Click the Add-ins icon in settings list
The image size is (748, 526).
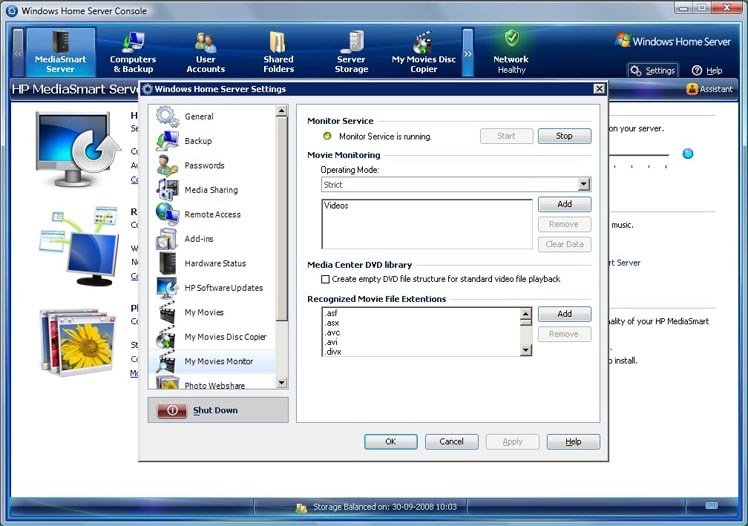click(x=167, y=239)
